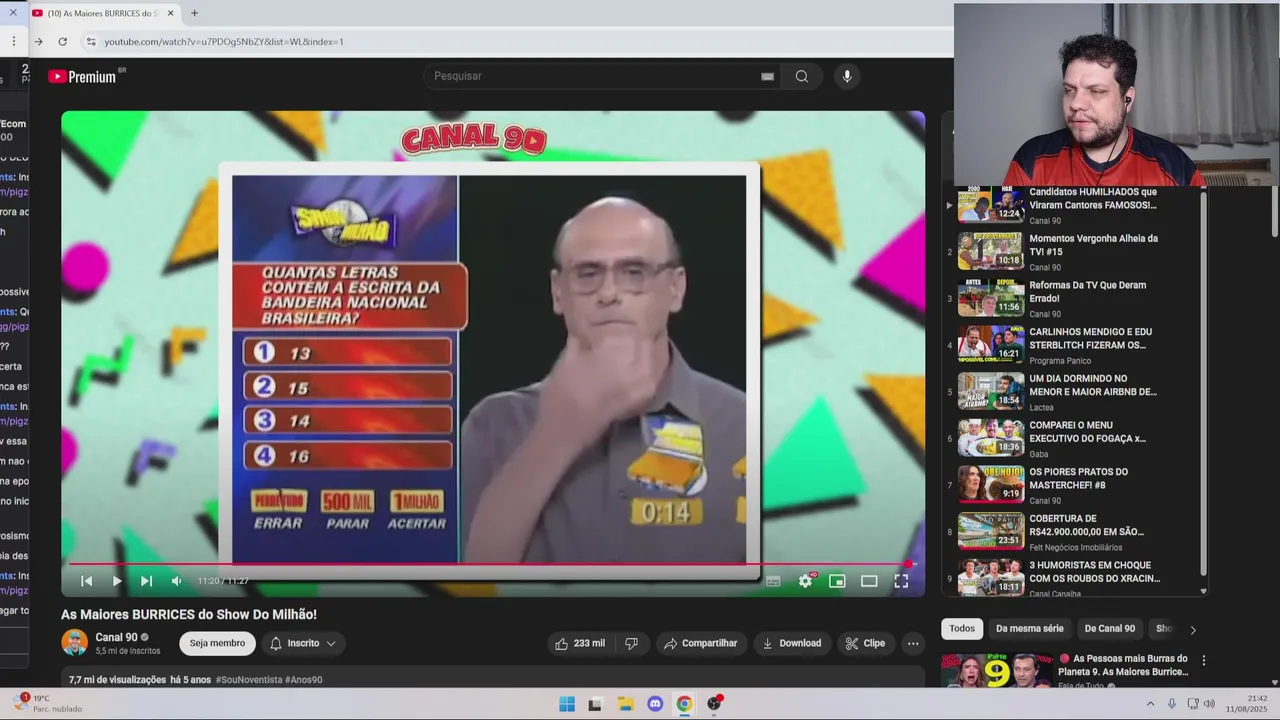Image resolution: width=1280 pixels, height=720 pixels.
Task: Reload the YouTube page
Action: pos(62,41)
